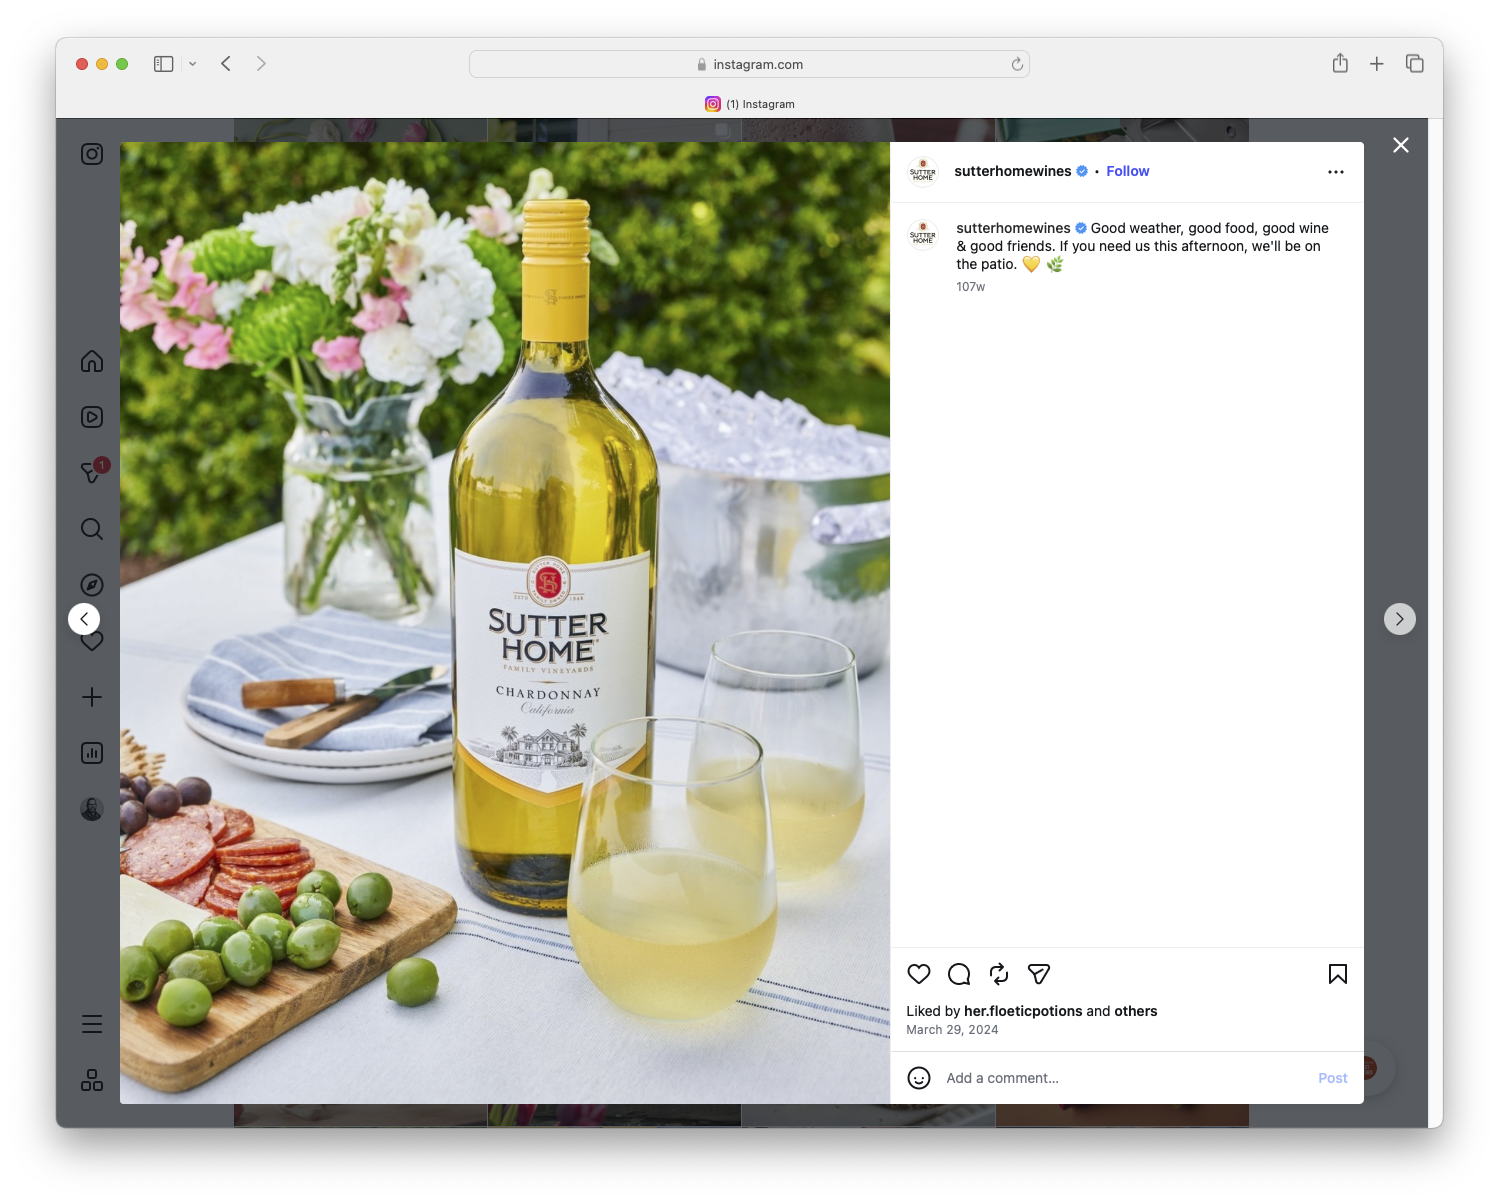Go back using the left carousel arrow
The height and width of the screenshot is (1202, 1499).
(84, 618)
